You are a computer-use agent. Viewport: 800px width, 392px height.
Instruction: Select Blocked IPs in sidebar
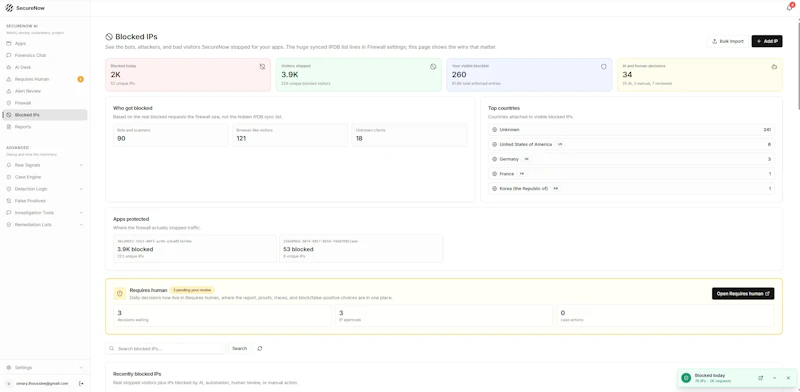click(45, 115)
